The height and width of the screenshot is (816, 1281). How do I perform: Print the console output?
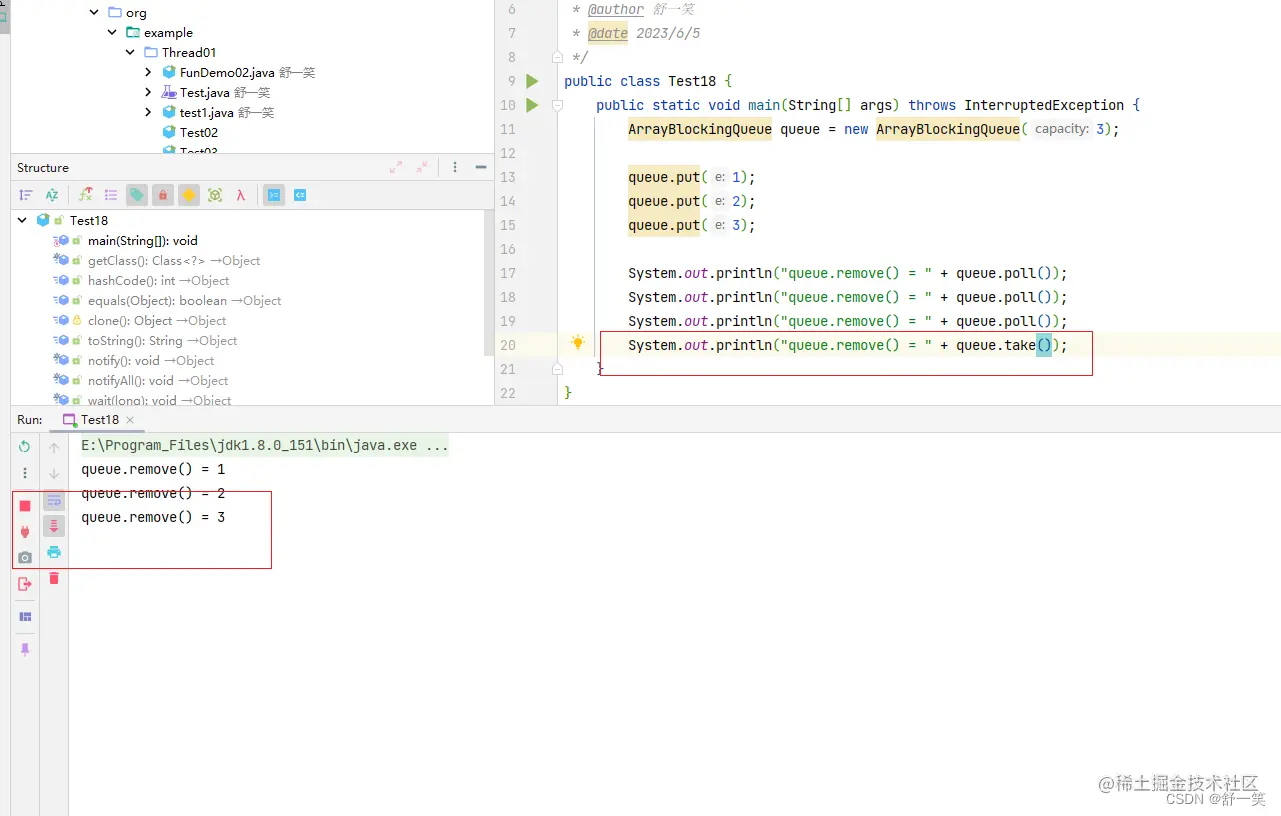(54, 552)
